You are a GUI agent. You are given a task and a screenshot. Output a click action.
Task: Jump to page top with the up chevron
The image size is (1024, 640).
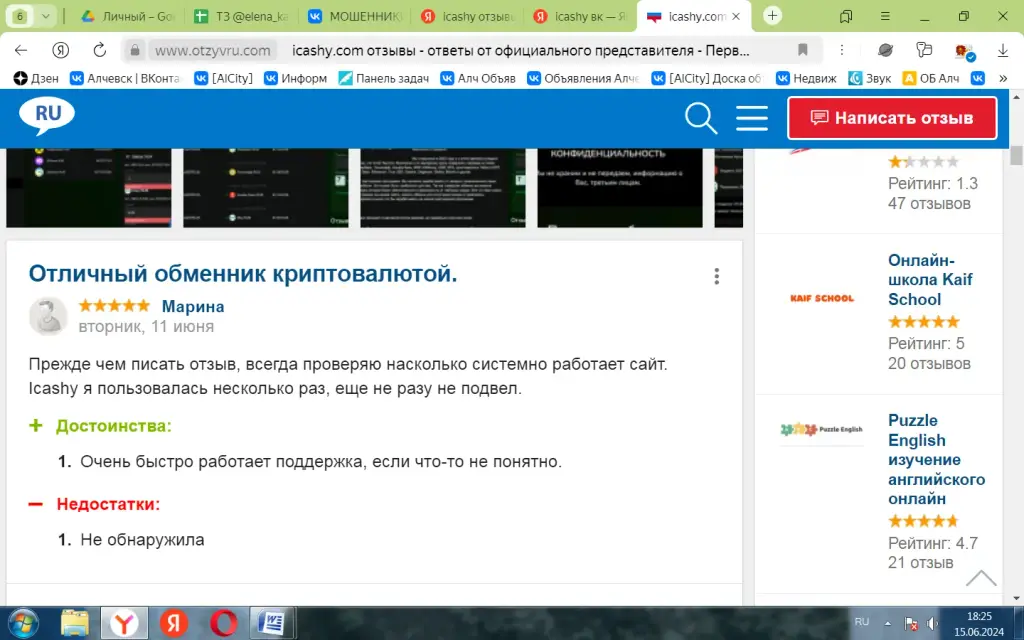click(x=981, y=578)
